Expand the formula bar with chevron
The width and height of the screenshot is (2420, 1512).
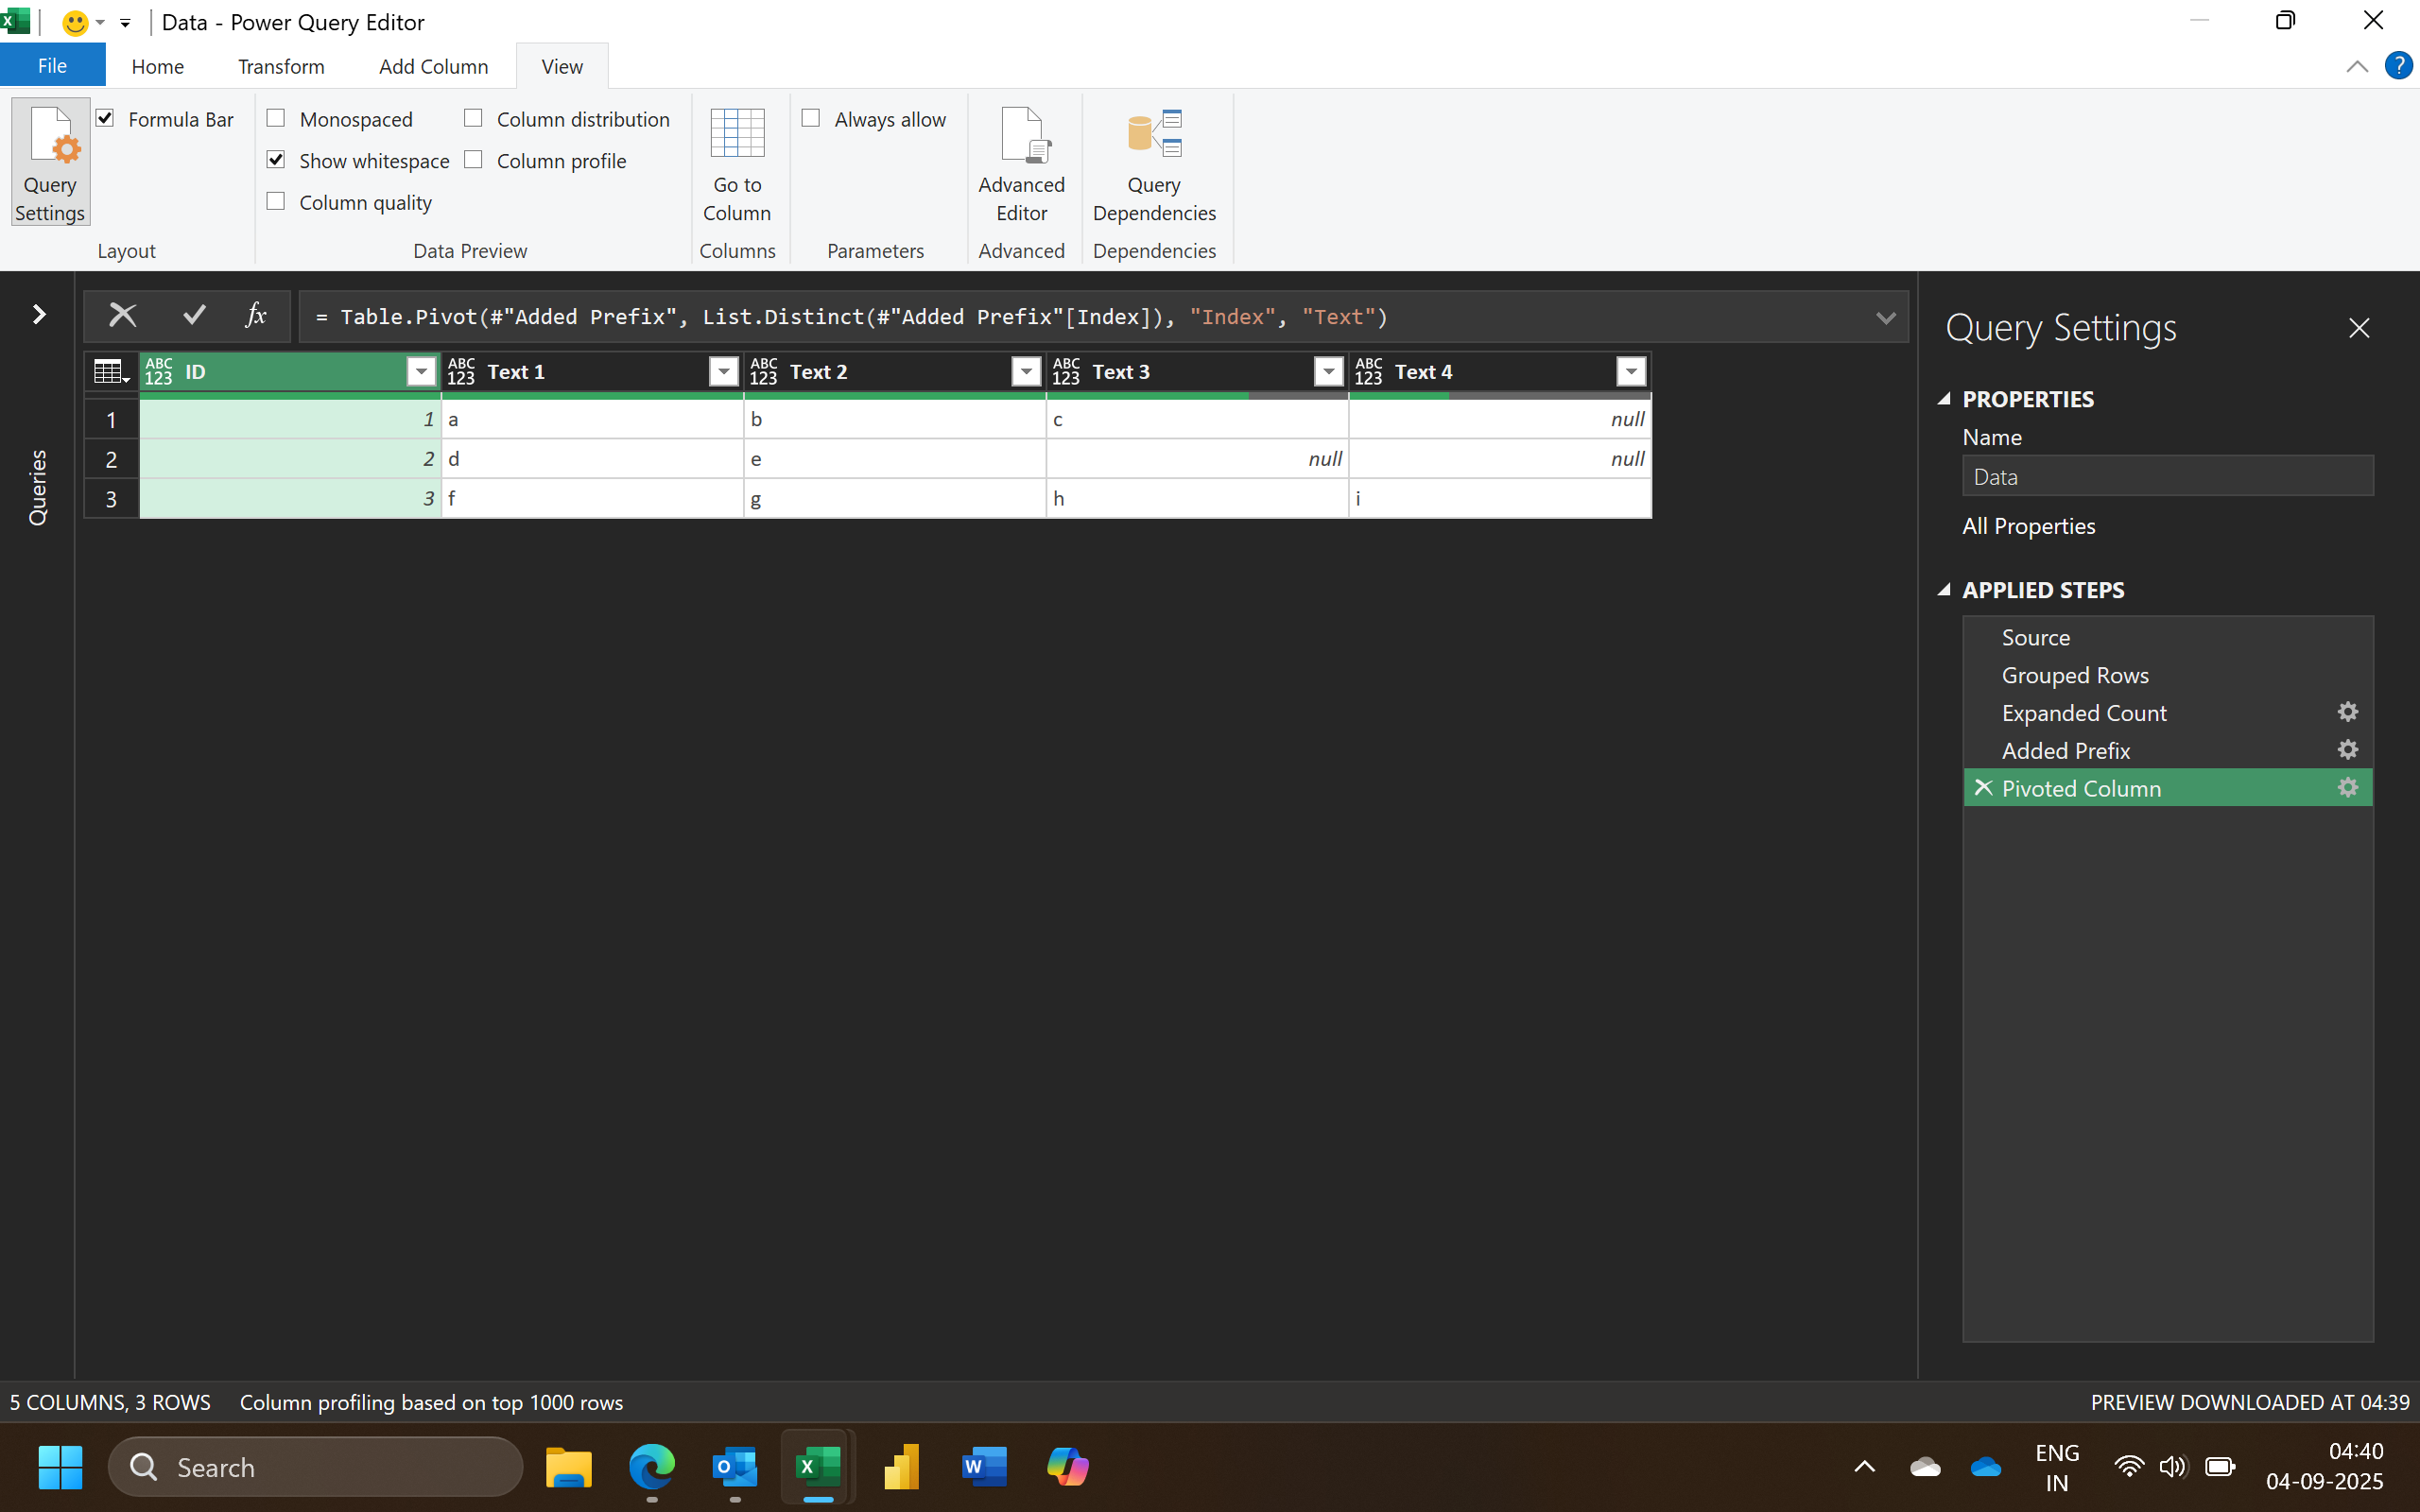1885,318
